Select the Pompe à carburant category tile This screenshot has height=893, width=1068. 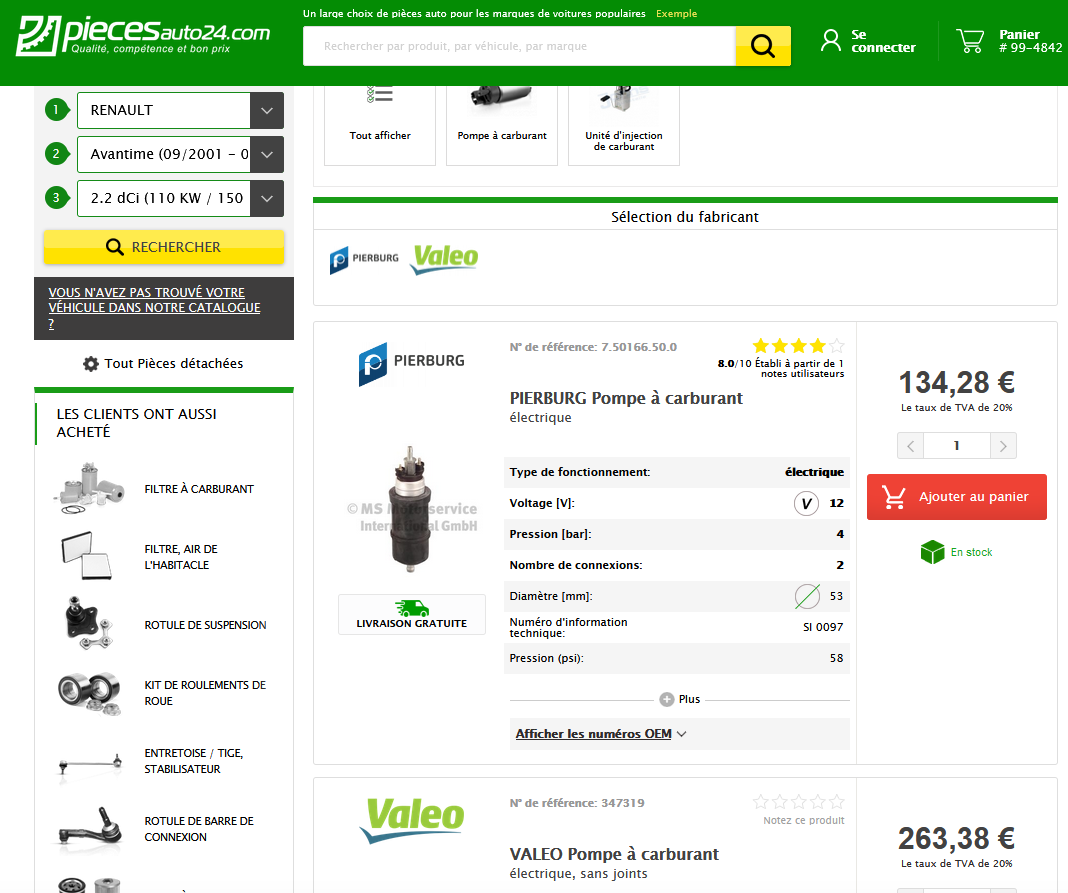click(x=502, y=120)
